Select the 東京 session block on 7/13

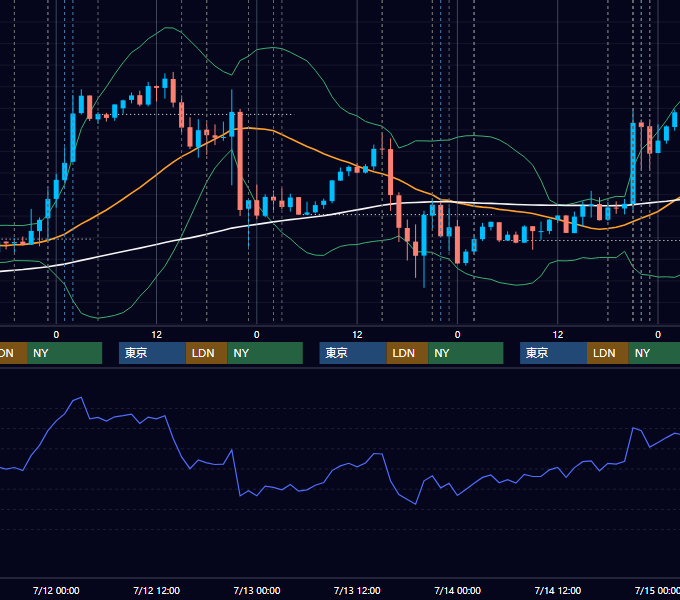point(353,353)
